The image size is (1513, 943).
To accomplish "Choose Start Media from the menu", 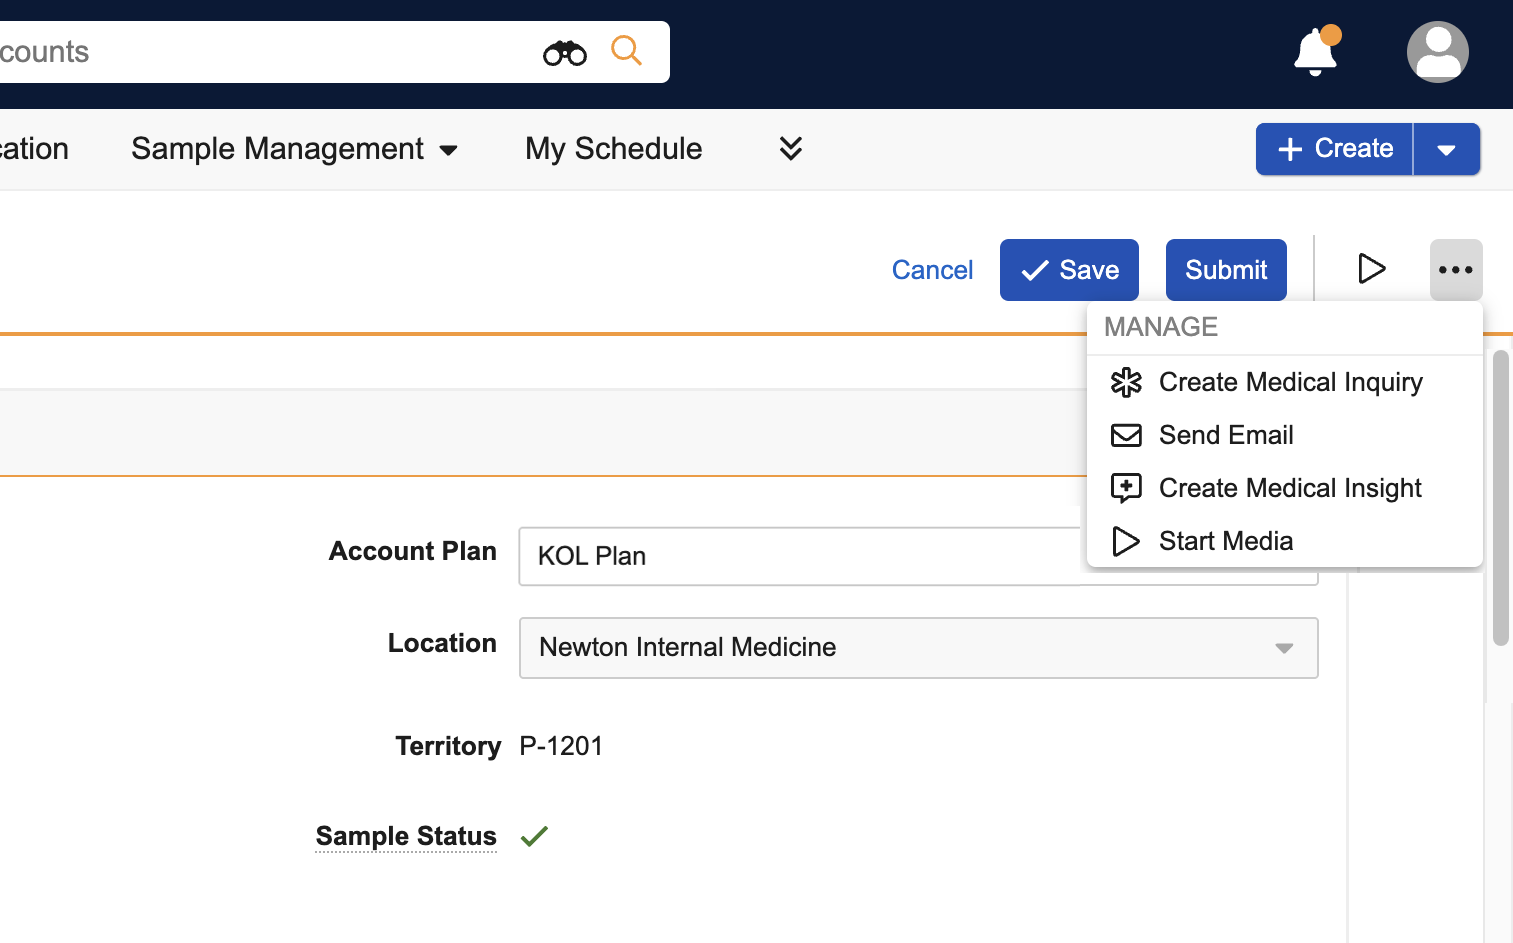I will coord(1225,541).
